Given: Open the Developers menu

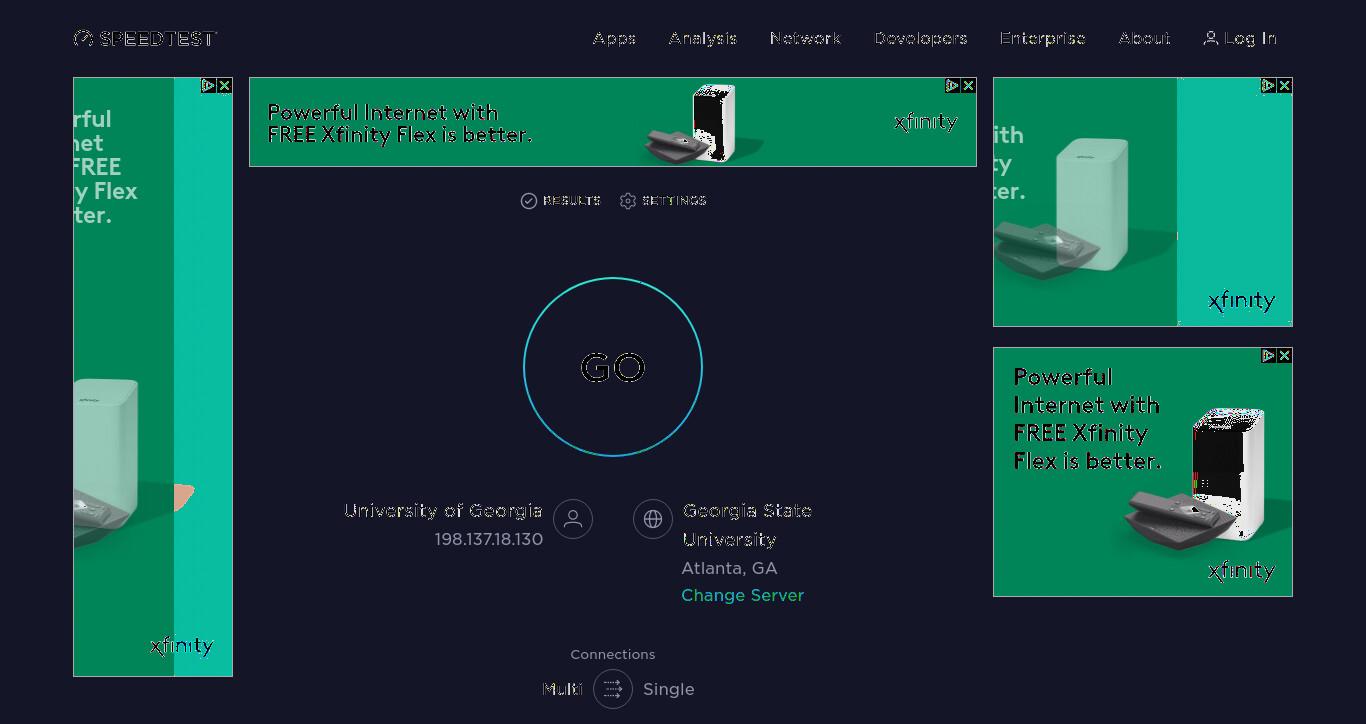Looking at the screenshot, I should 921,38.
